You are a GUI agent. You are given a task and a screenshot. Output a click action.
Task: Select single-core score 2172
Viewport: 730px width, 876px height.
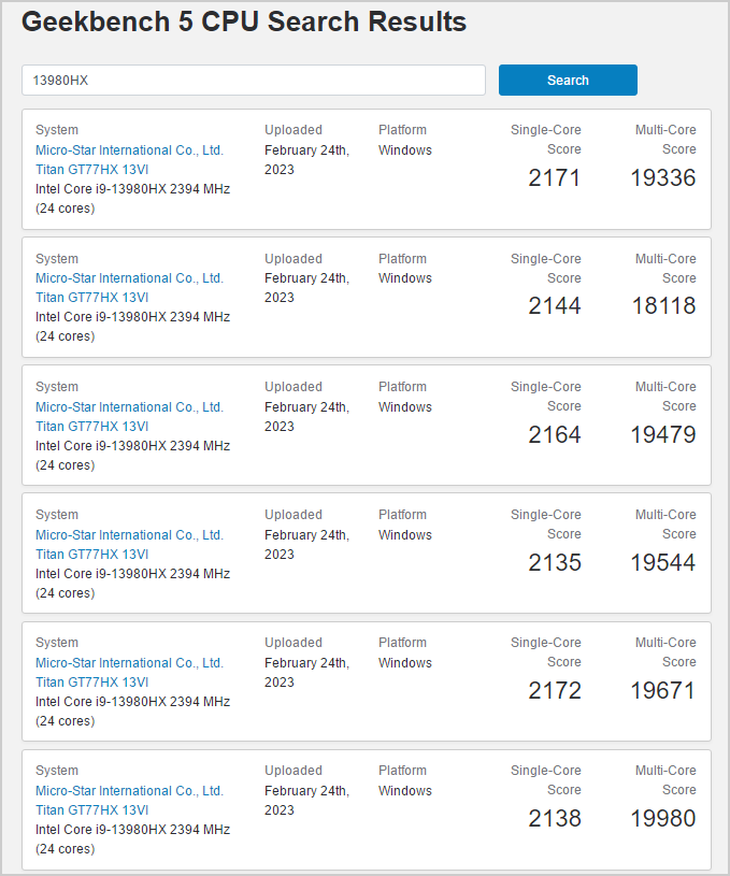pos(555,691)
